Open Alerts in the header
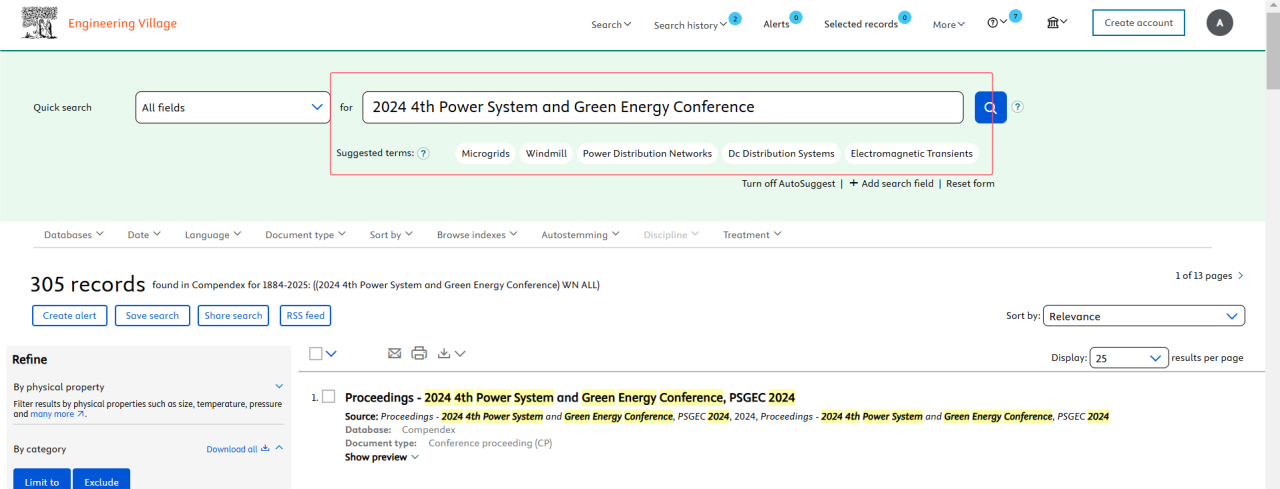 [x=776, y=24]
